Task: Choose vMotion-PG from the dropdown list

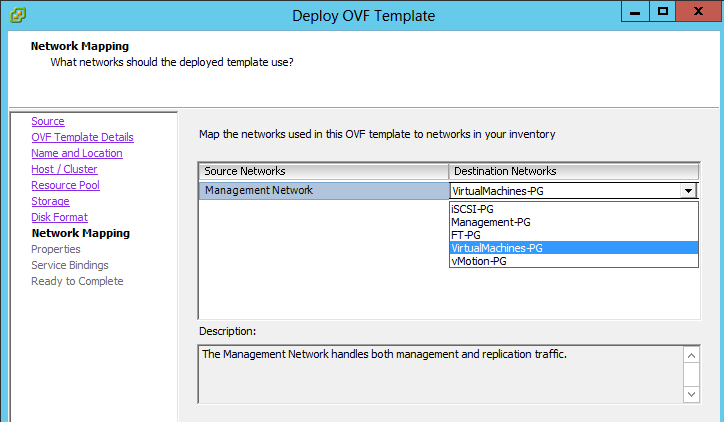Action: tap(482, 261)
